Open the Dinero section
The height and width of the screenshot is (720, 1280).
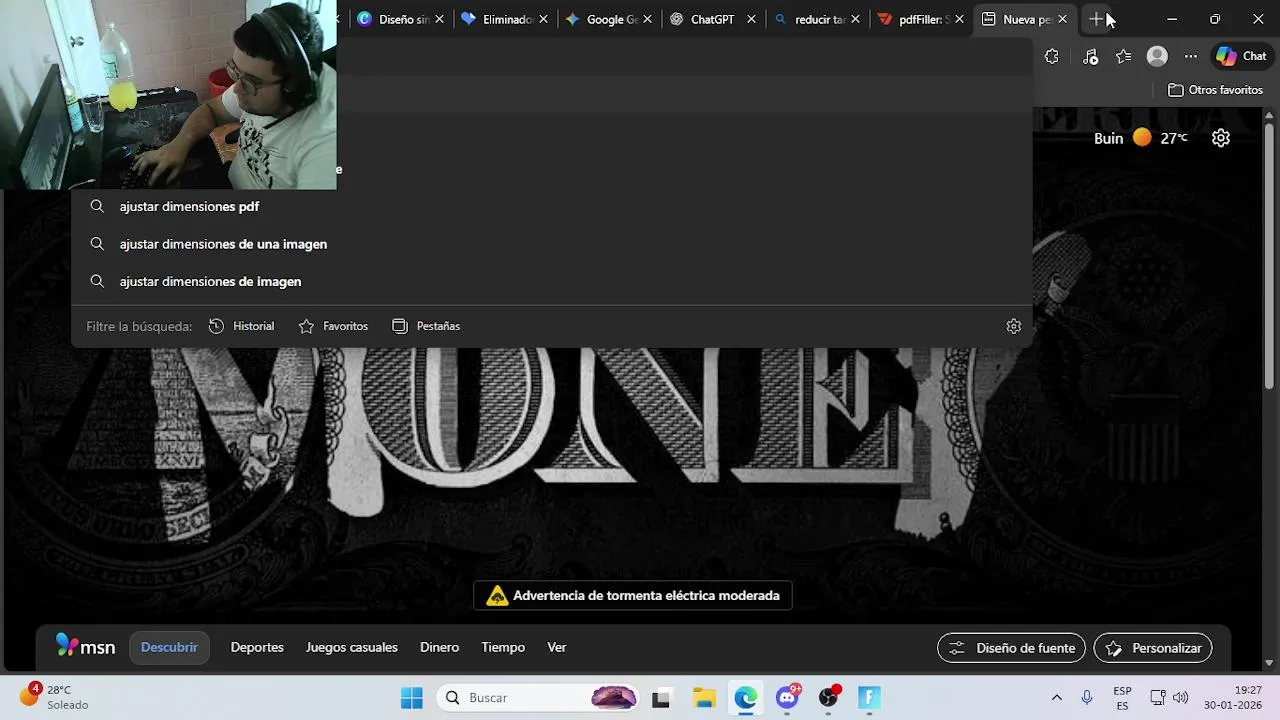coord(439,647)
